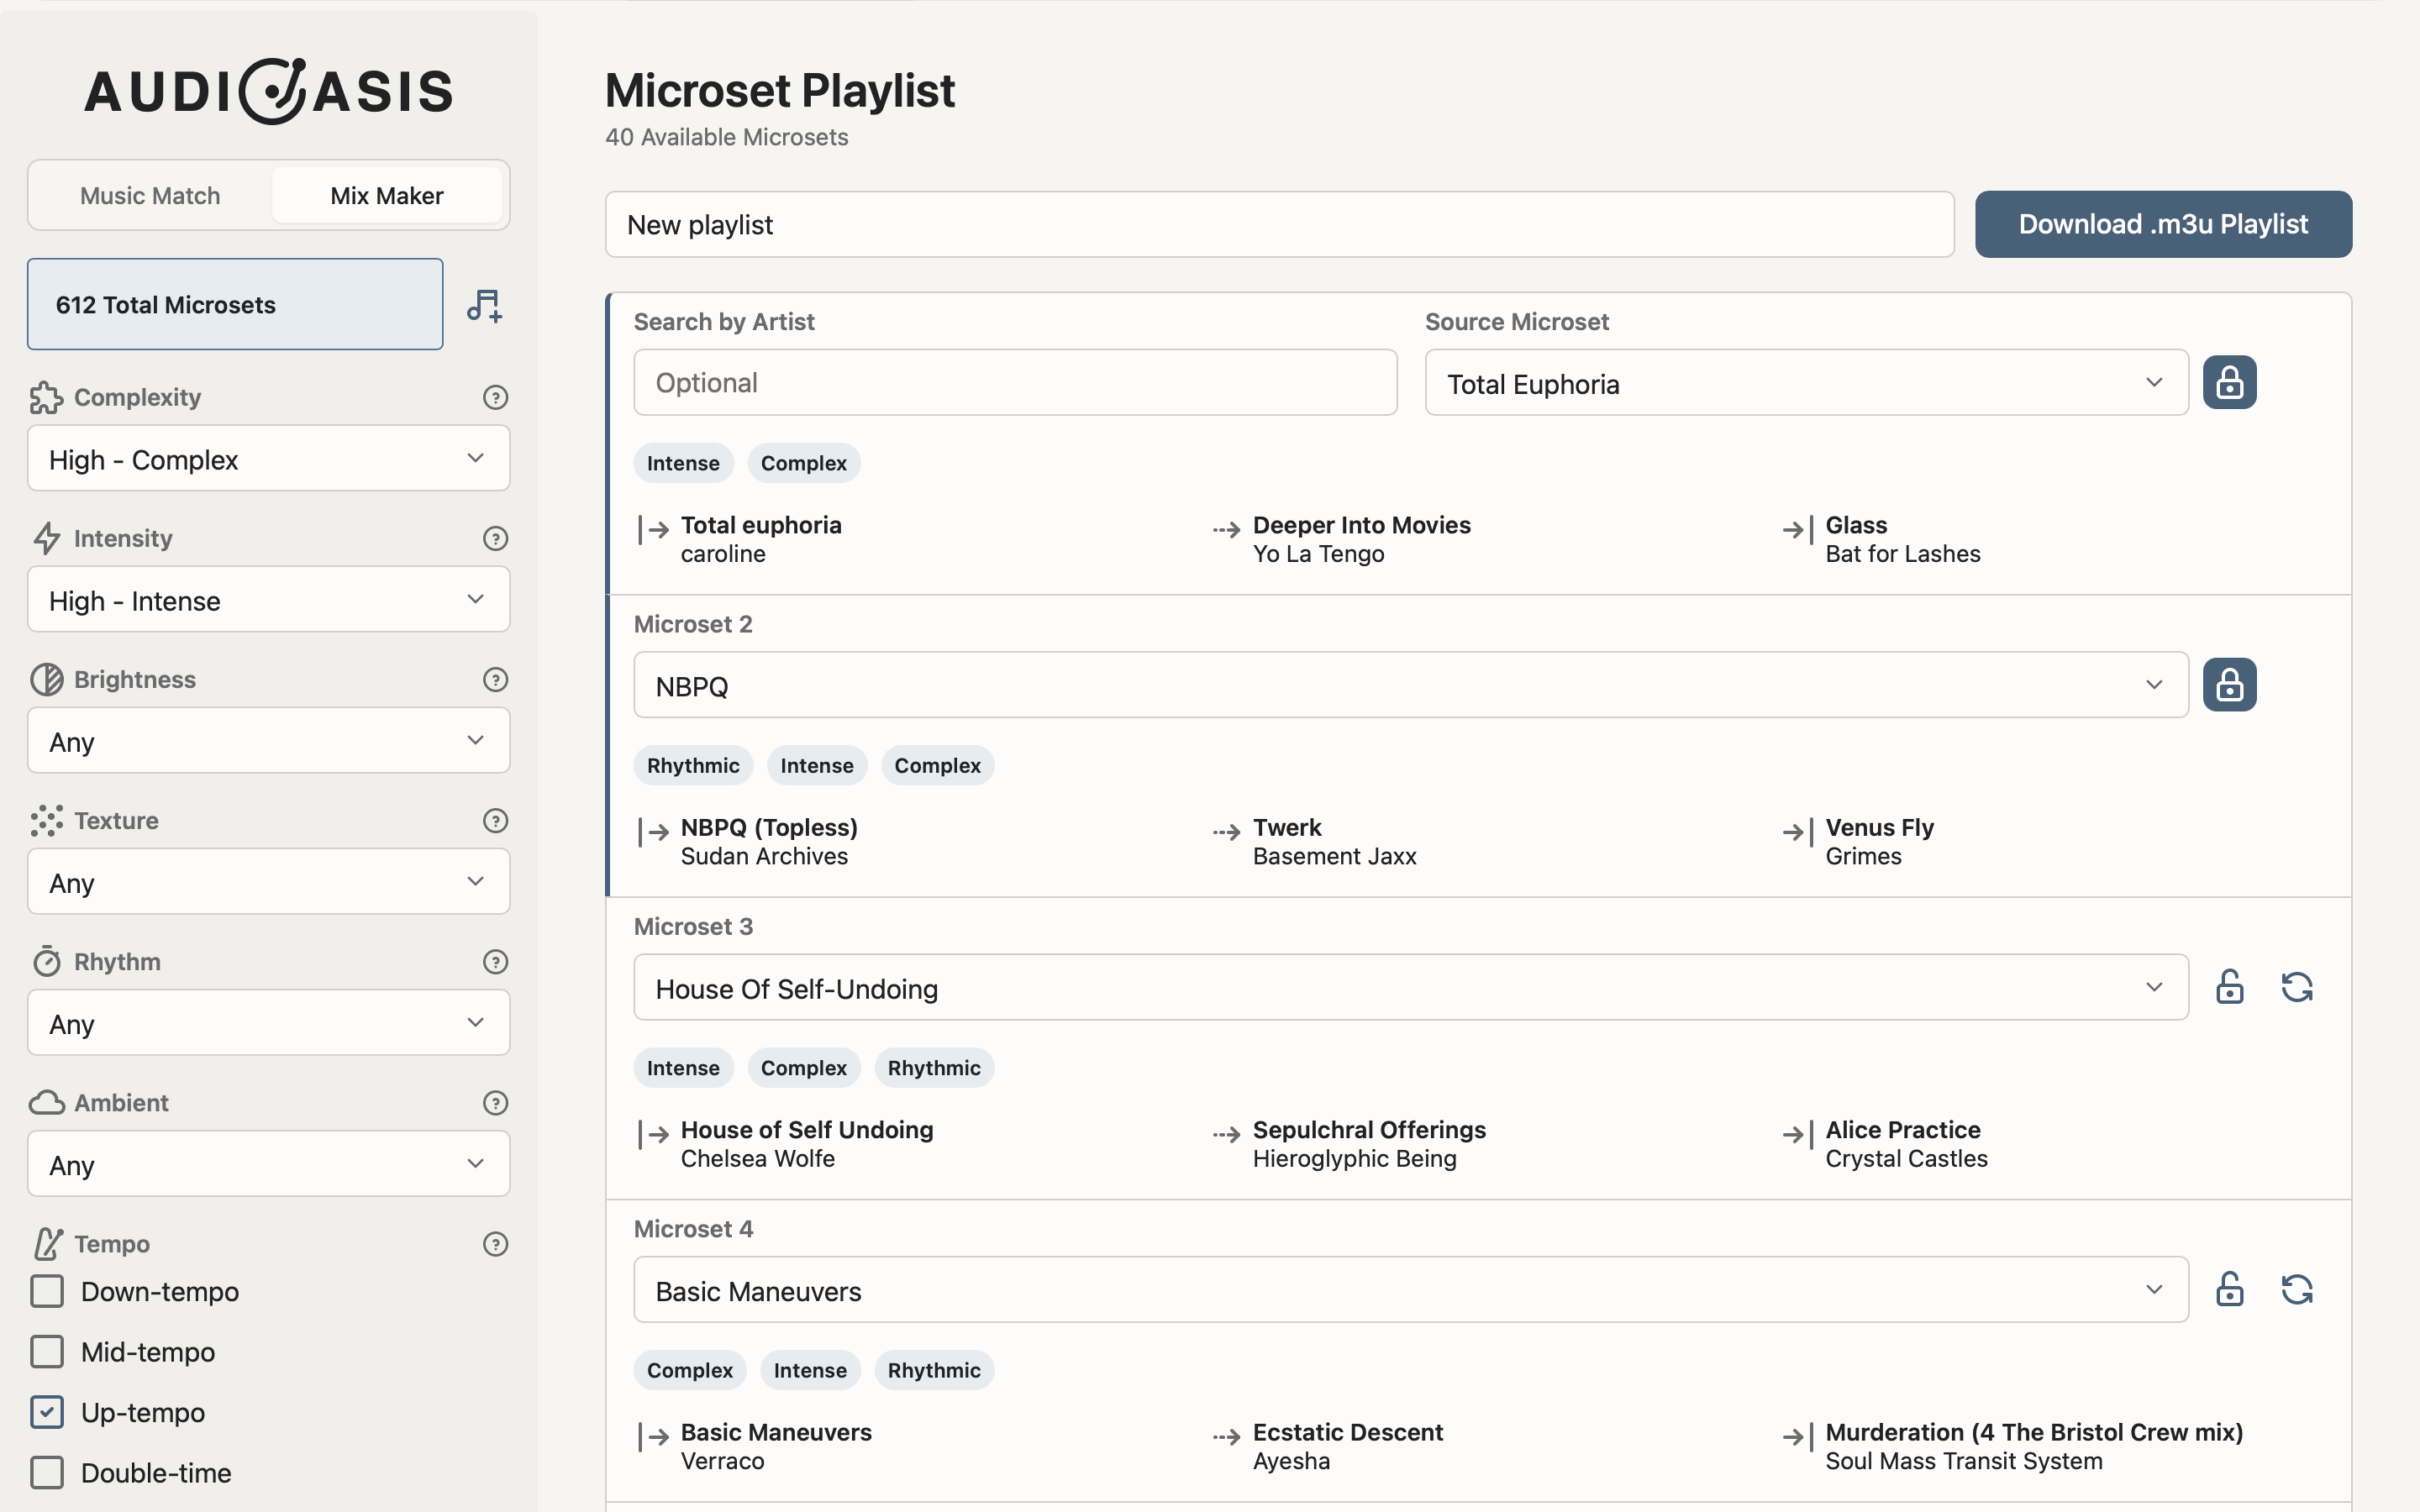
Task: Open Ambient help question mark
Action: pos(495,1102)
